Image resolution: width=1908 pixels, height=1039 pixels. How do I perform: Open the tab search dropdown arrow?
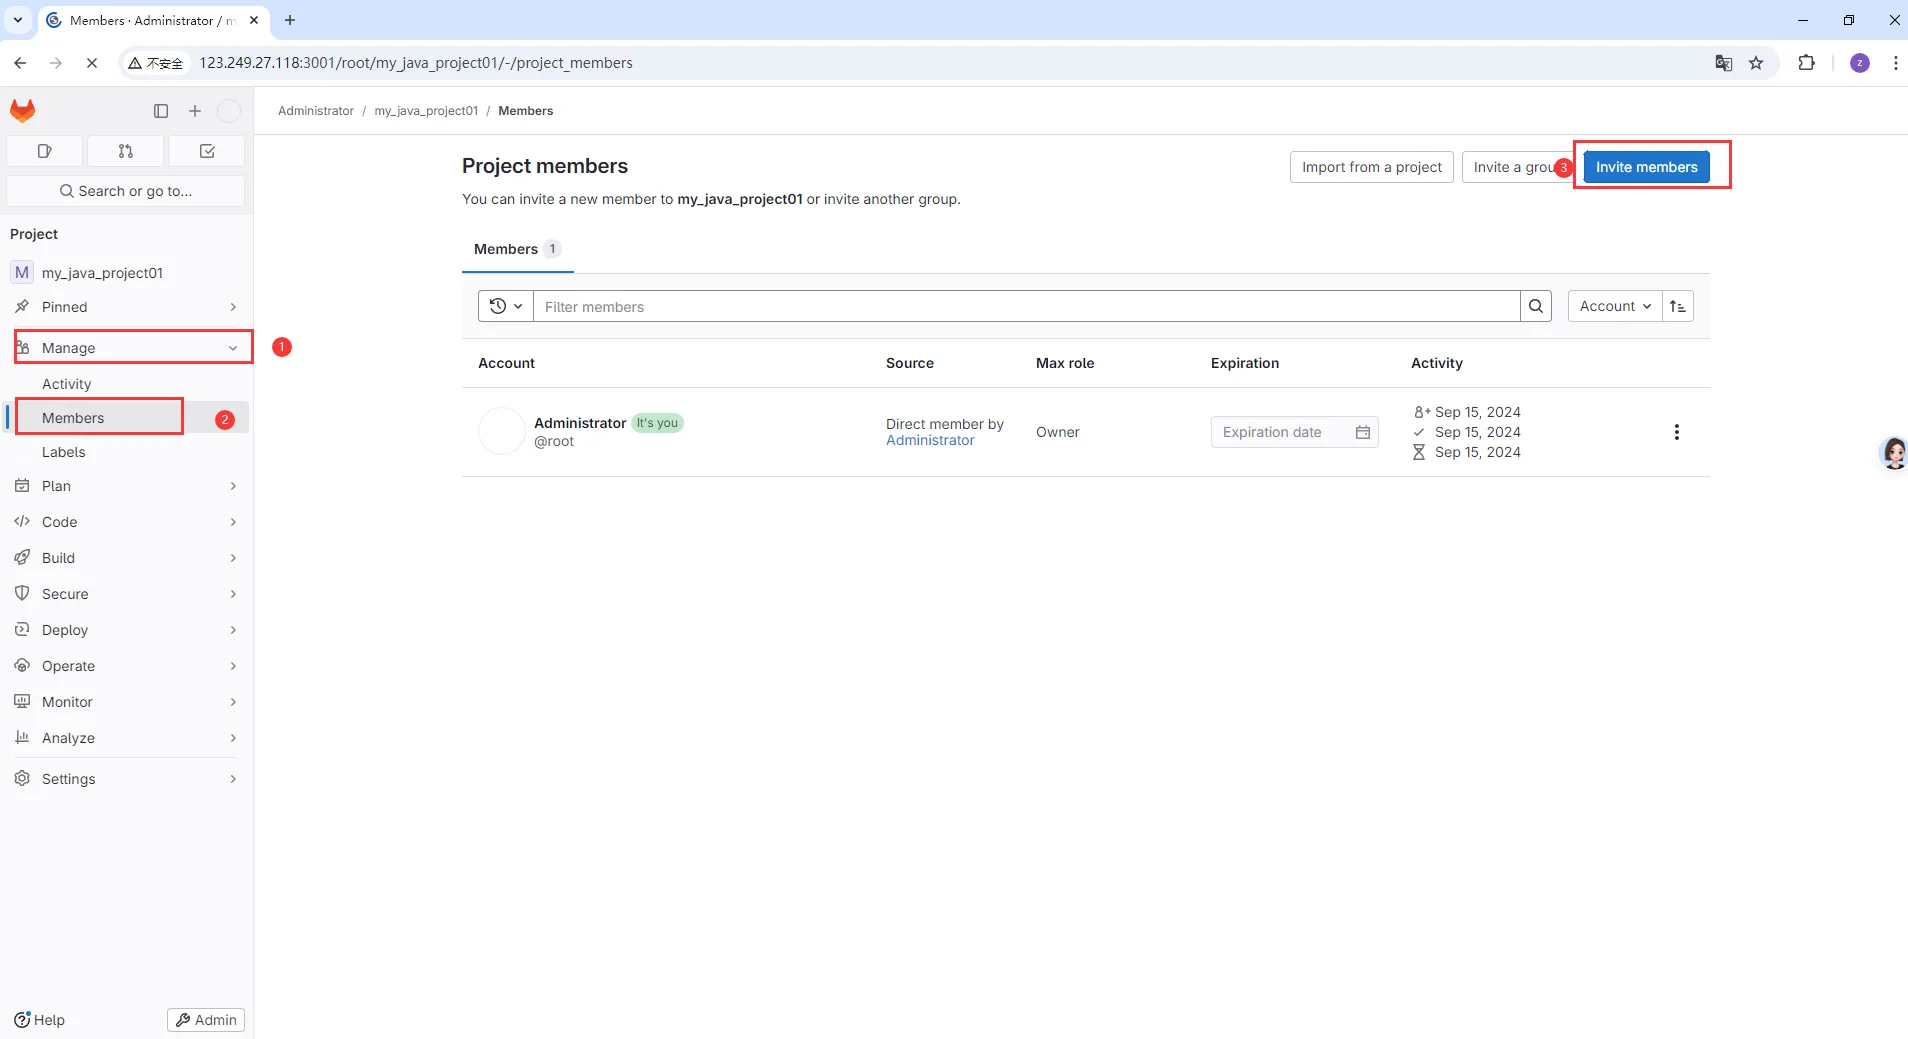(x=18, y=20)
